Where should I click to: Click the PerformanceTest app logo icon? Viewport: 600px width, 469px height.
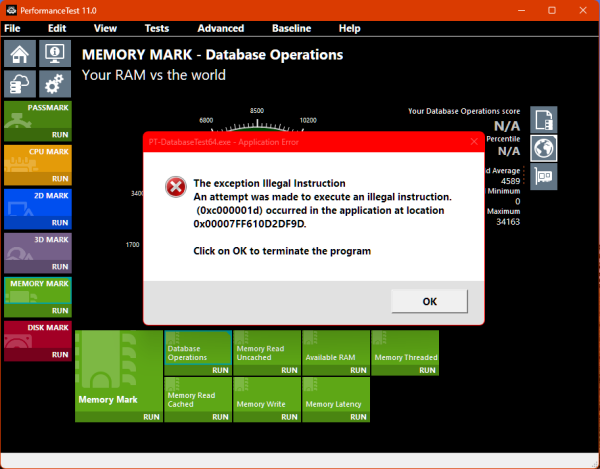point(11,10)
